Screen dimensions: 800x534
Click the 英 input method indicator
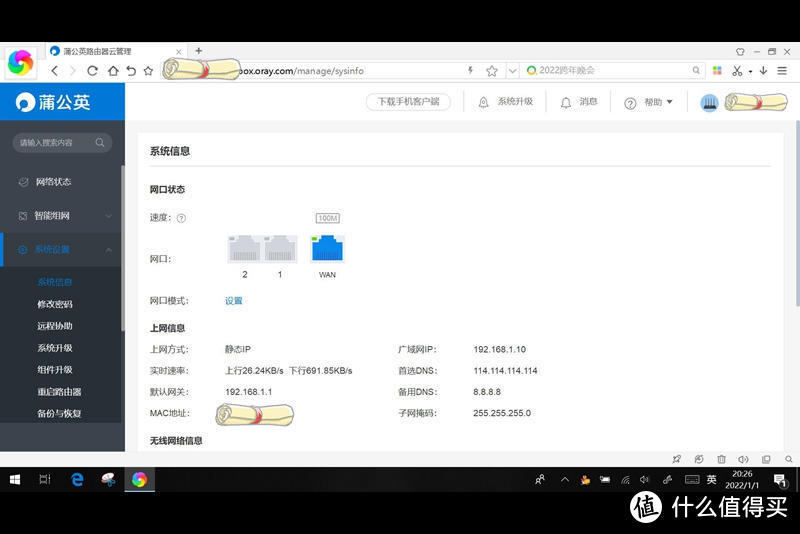pyautogui.click(x=711, y=479)
